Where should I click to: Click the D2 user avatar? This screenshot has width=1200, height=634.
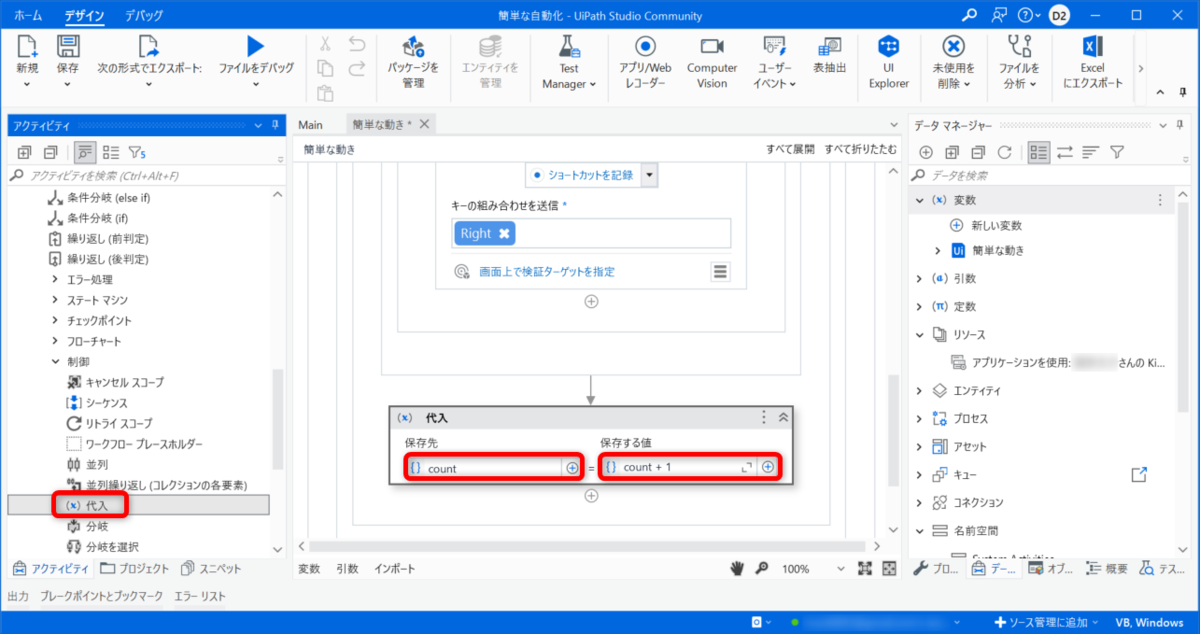coord(1059,15)
